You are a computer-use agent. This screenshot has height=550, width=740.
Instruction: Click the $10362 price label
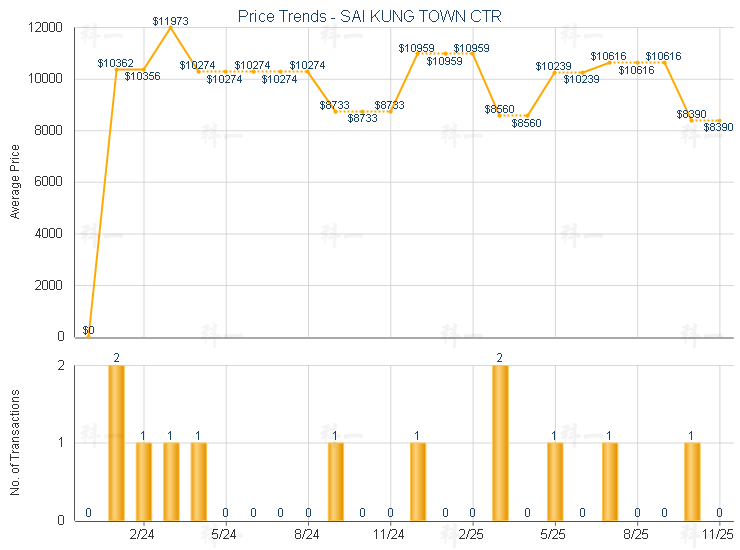click(116, 63)
